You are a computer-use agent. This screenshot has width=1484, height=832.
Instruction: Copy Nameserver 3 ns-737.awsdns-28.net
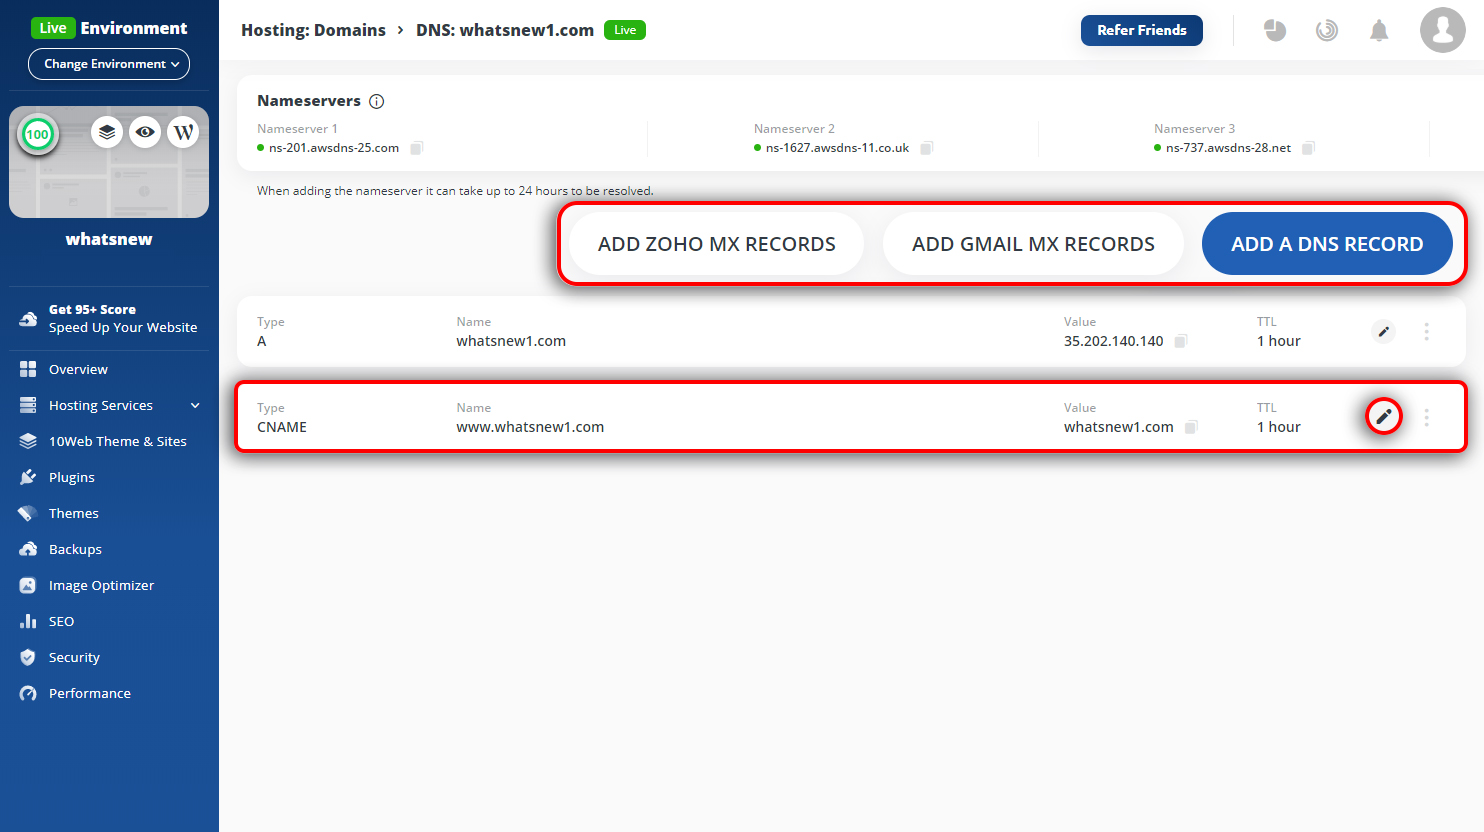click(1308, 148)
